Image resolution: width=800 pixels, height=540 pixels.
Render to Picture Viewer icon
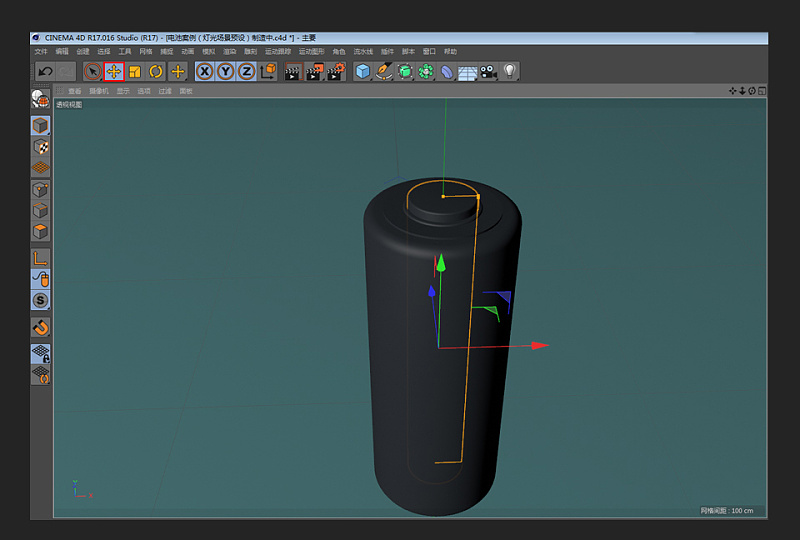click(x=315, y=71)
